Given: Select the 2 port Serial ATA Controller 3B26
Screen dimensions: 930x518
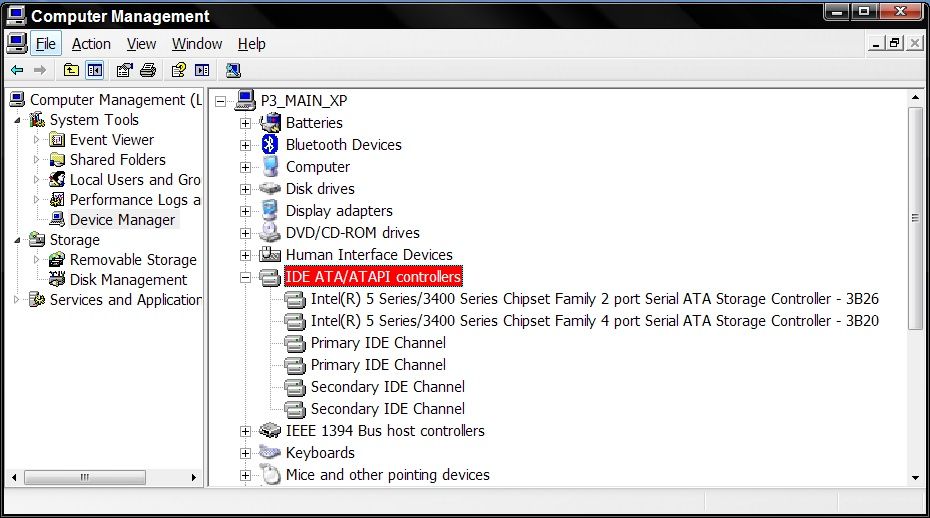Looking at the screenshot, I should point(595,299).
